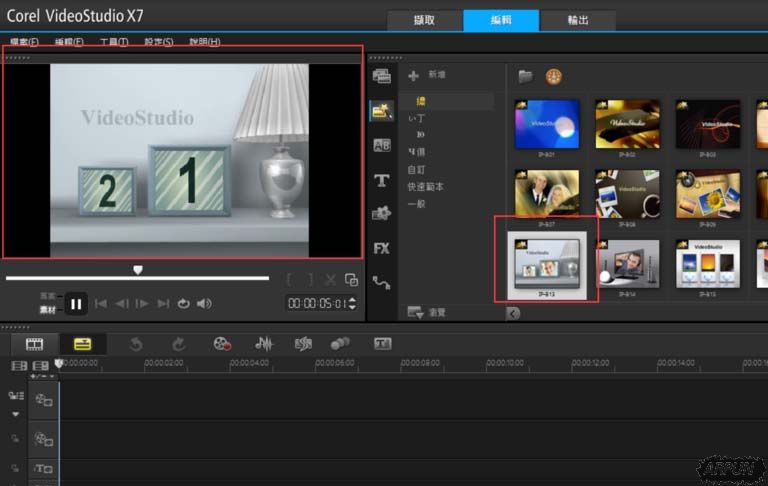Click the preview scrubber slider handle
Viewport: 768px width, 486px height.
click(138, 270)
